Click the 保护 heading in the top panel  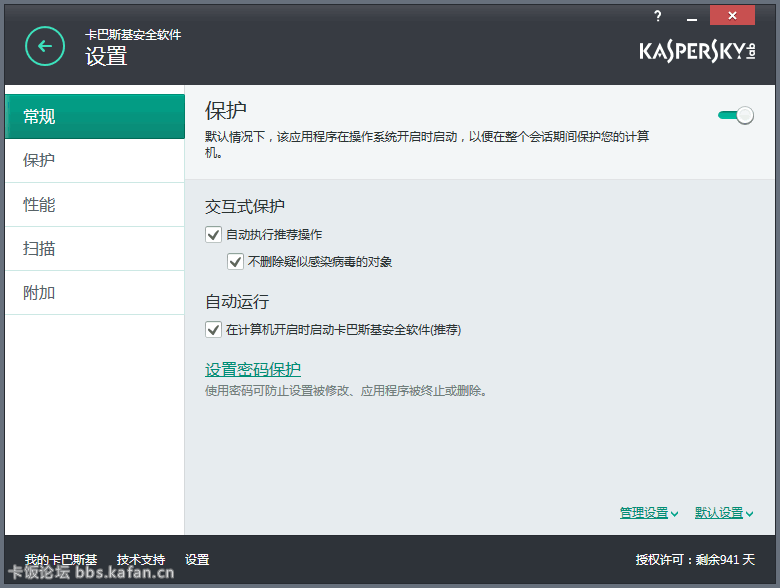coord(225,110)
